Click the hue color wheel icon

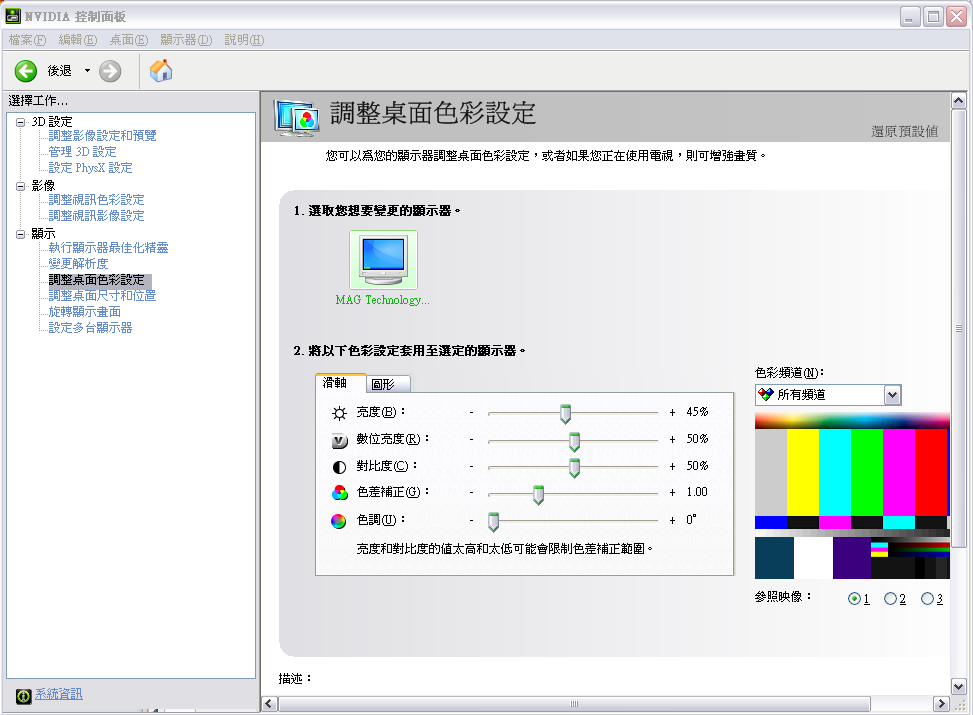339,521
